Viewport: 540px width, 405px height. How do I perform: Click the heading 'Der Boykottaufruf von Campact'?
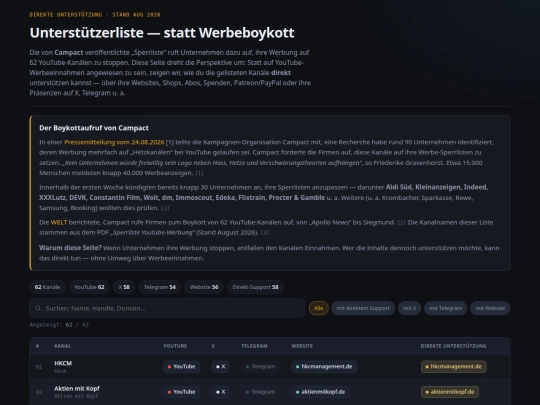pos(94,128)
